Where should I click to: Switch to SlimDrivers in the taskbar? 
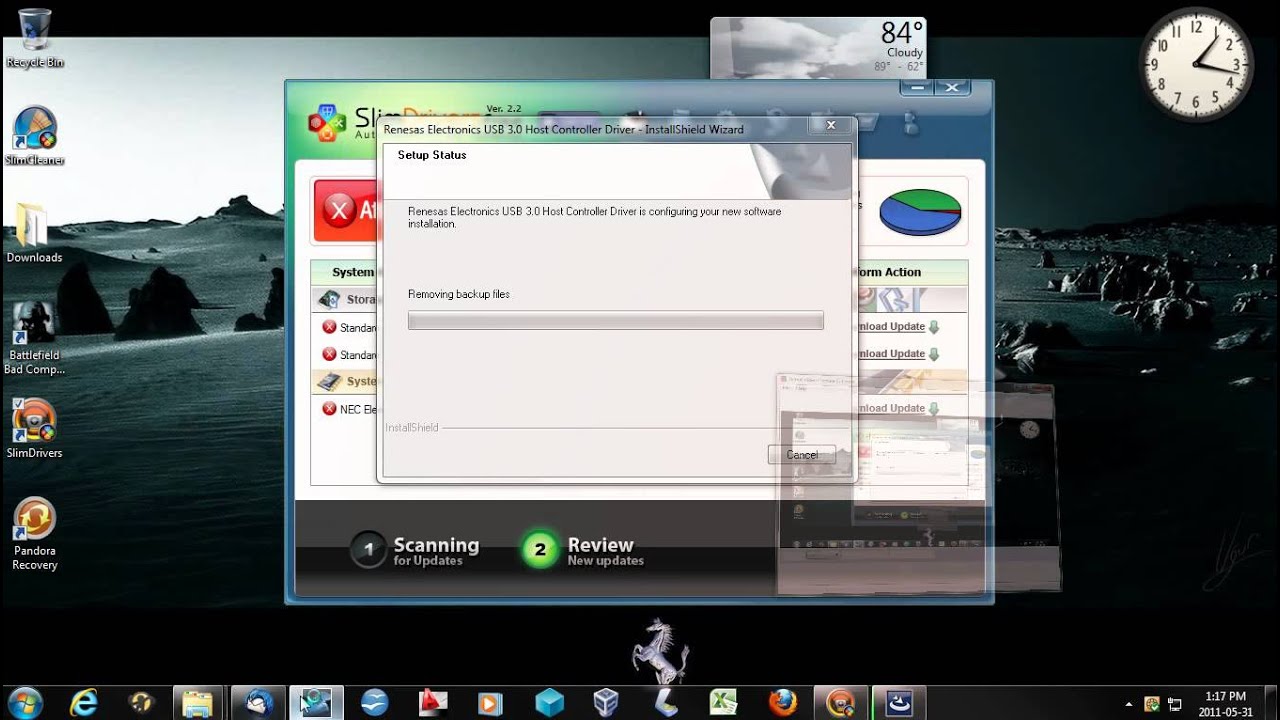point(842,702)
